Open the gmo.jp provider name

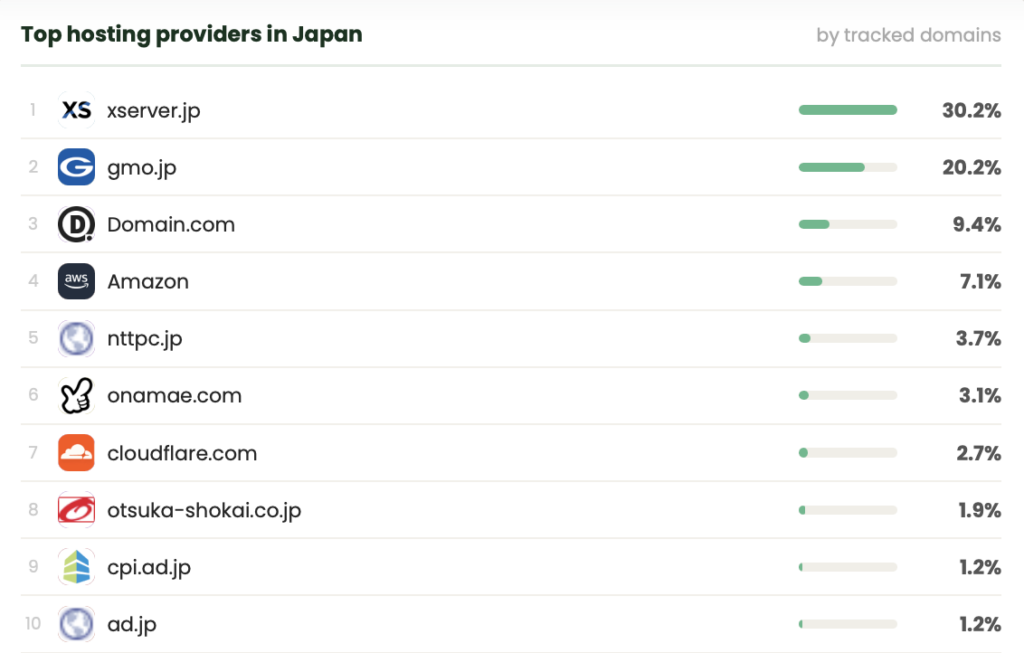pos(142,168)
